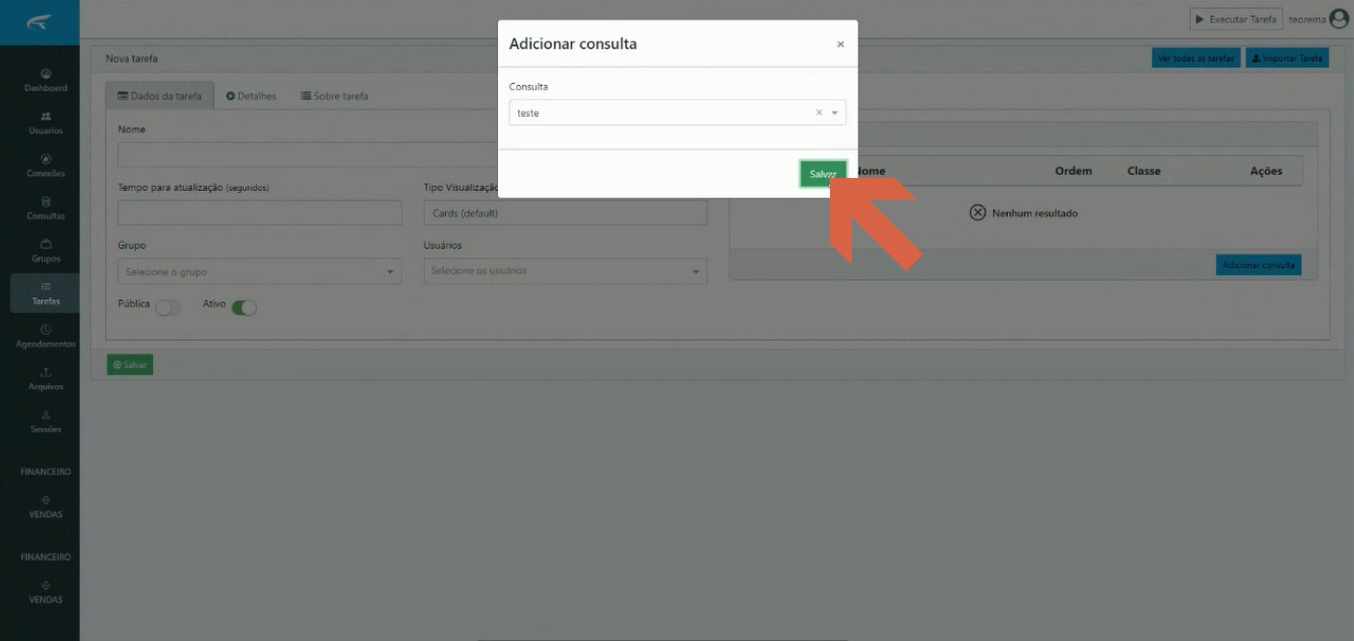Switch to the Sobre tarefa tab

(x=334, y=96)
